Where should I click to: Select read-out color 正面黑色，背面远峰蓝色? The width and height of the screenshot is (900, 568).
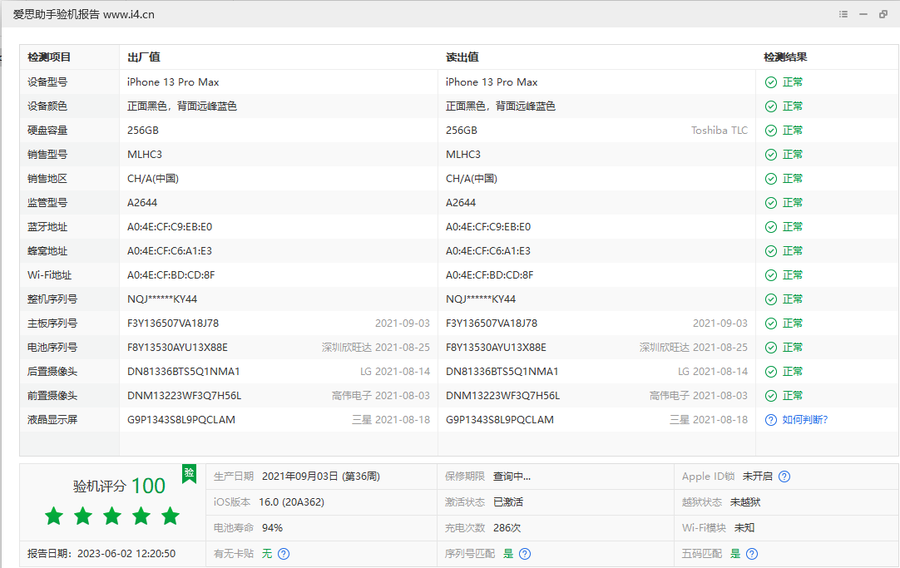click(501, 106)
